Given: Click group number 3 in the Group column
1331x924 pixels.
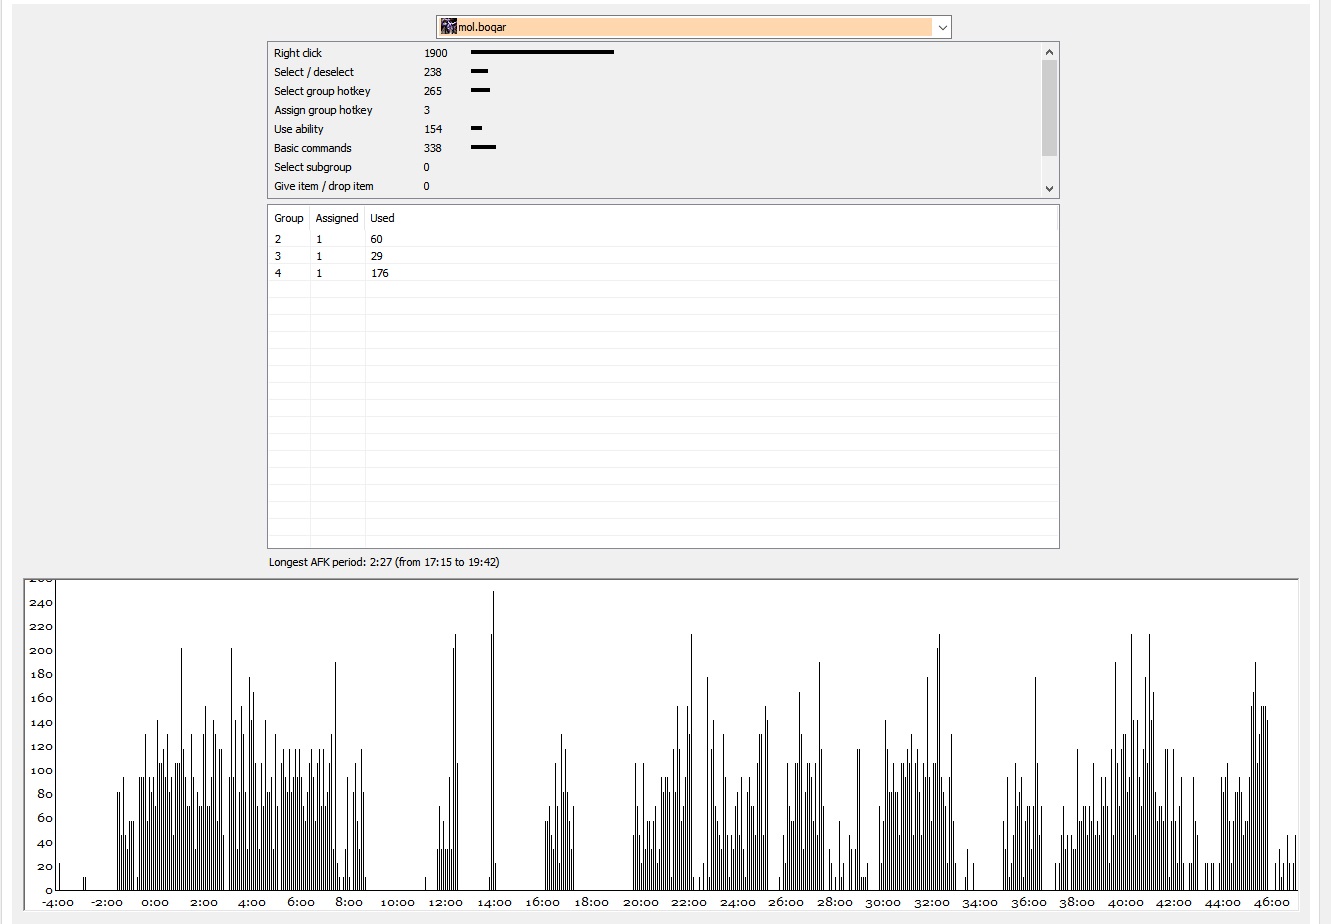Looking at the screenshot, I should [x=278, y=256].
